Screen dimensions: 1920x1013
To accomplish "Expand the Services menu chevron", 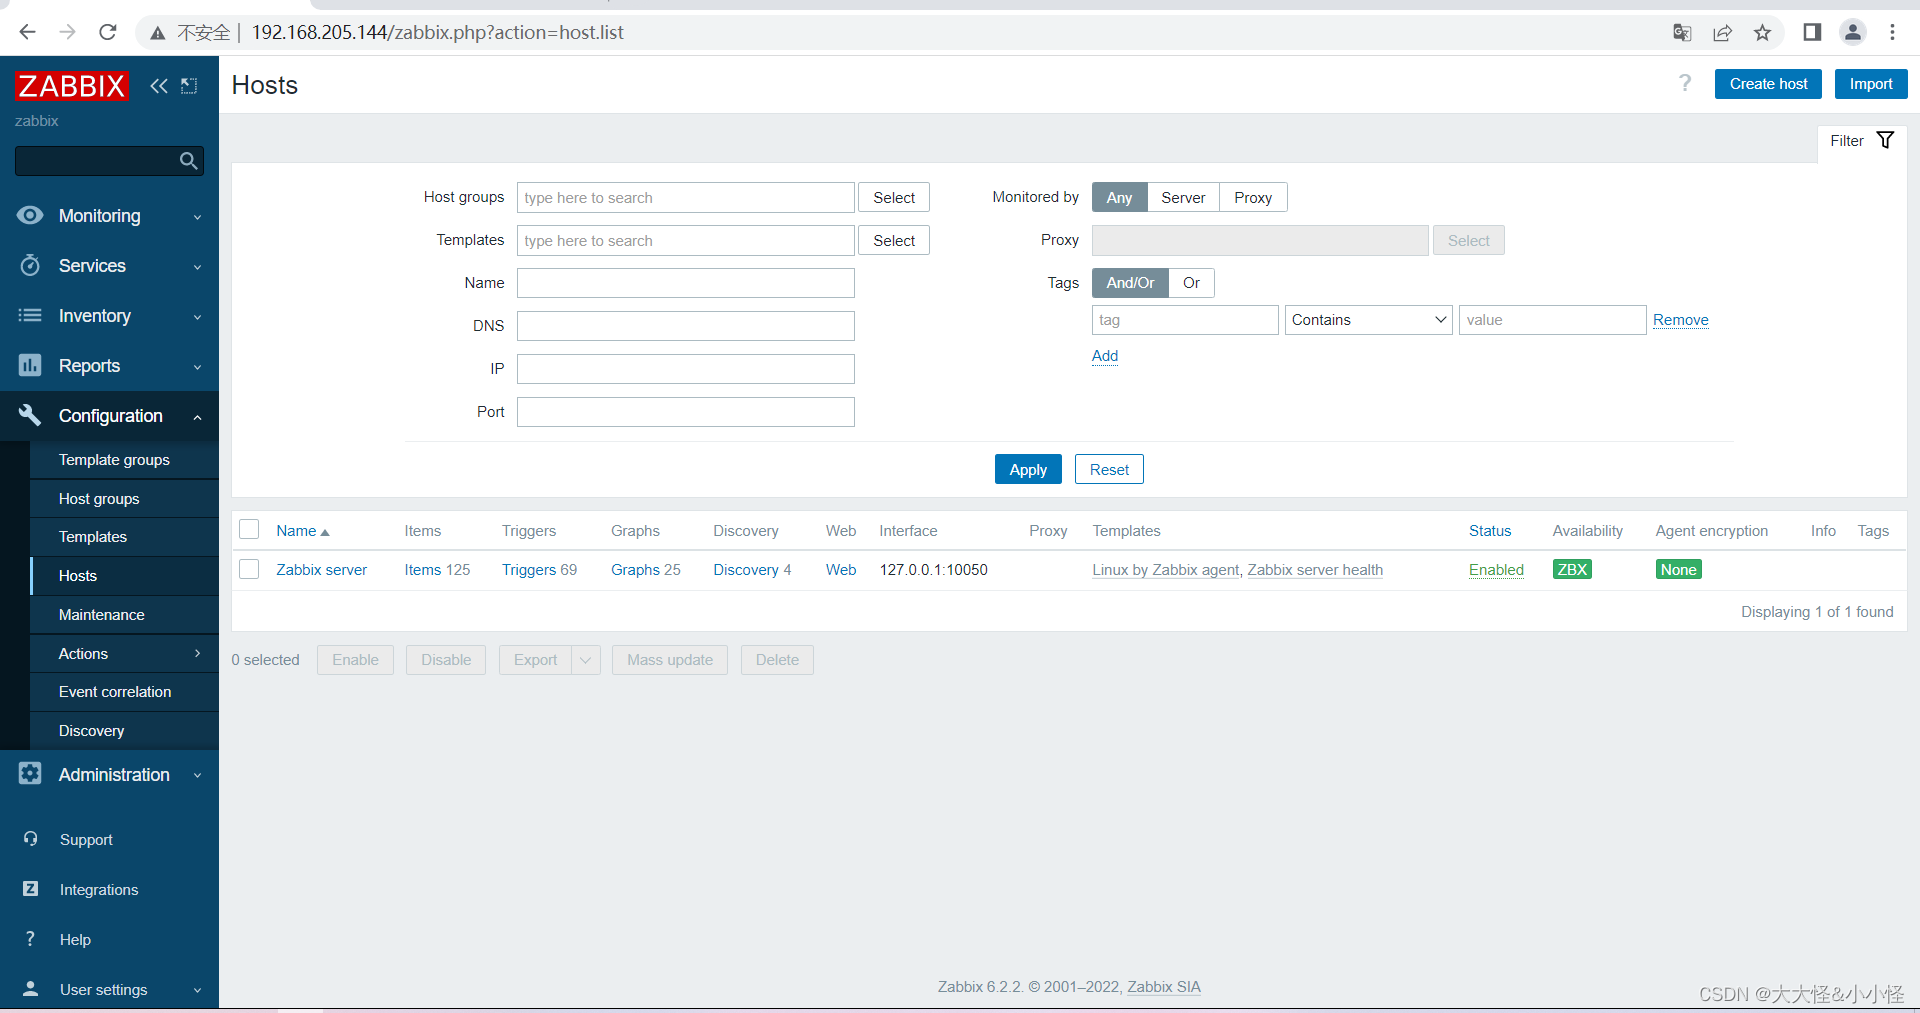I will [x=197, y=266].
